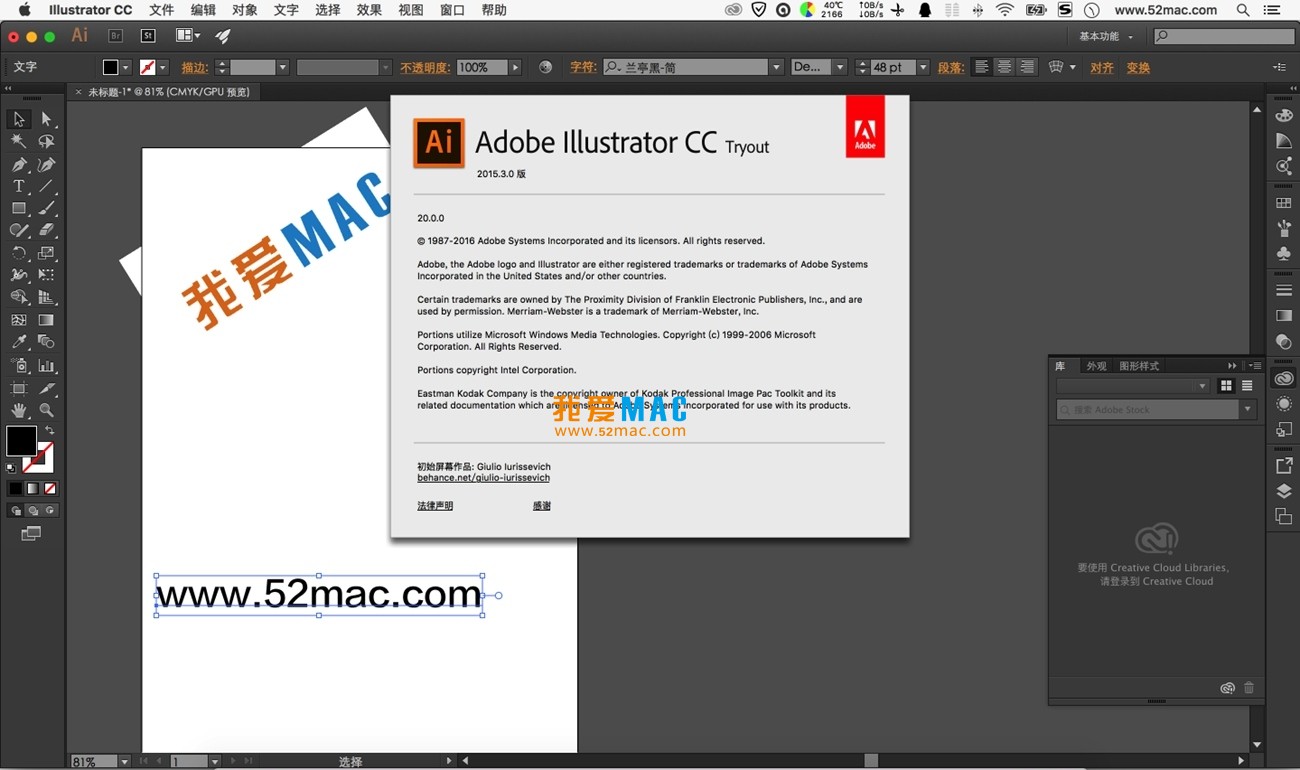The width and height of the screenshot is (1300, 770).
Task: Open the 对象 menu
Action: (x=245, y=10)
